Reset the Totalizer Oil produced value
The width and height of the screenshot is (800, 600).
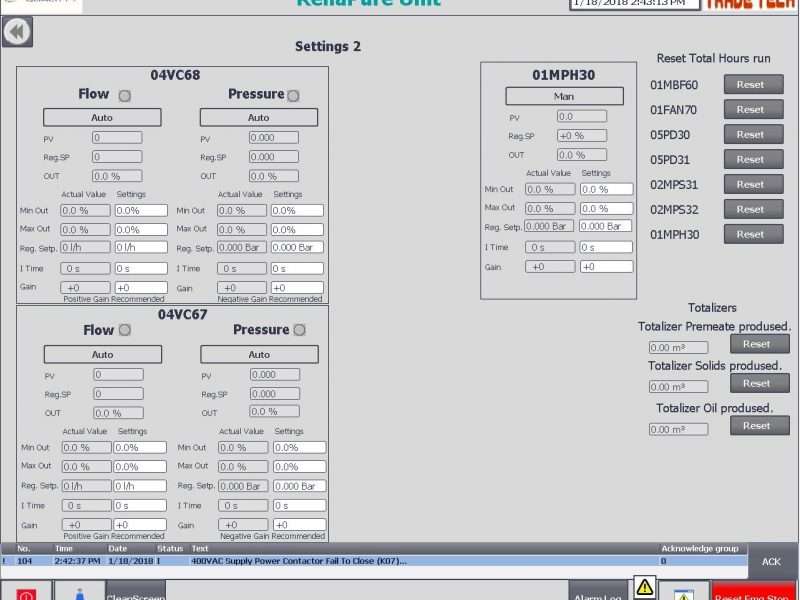click(758, 425)
